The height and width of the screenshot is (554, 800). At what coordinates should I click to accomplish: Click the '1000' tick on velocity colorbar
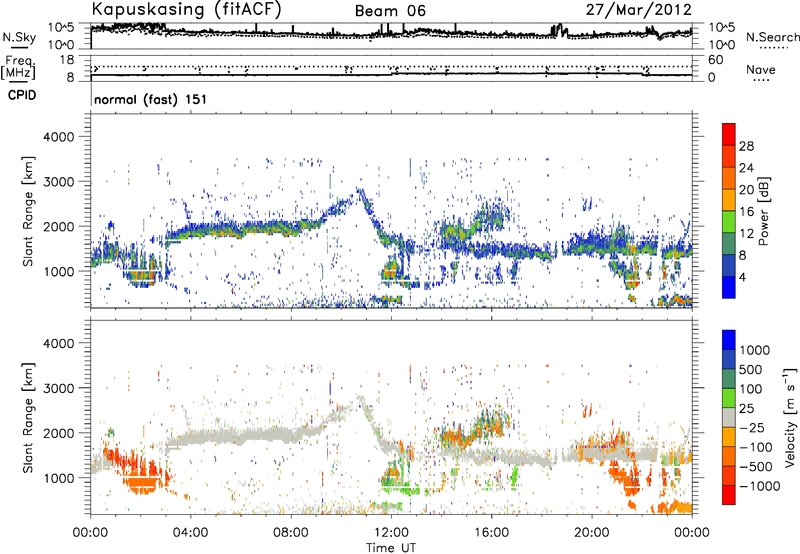click(x=755, y=350)
